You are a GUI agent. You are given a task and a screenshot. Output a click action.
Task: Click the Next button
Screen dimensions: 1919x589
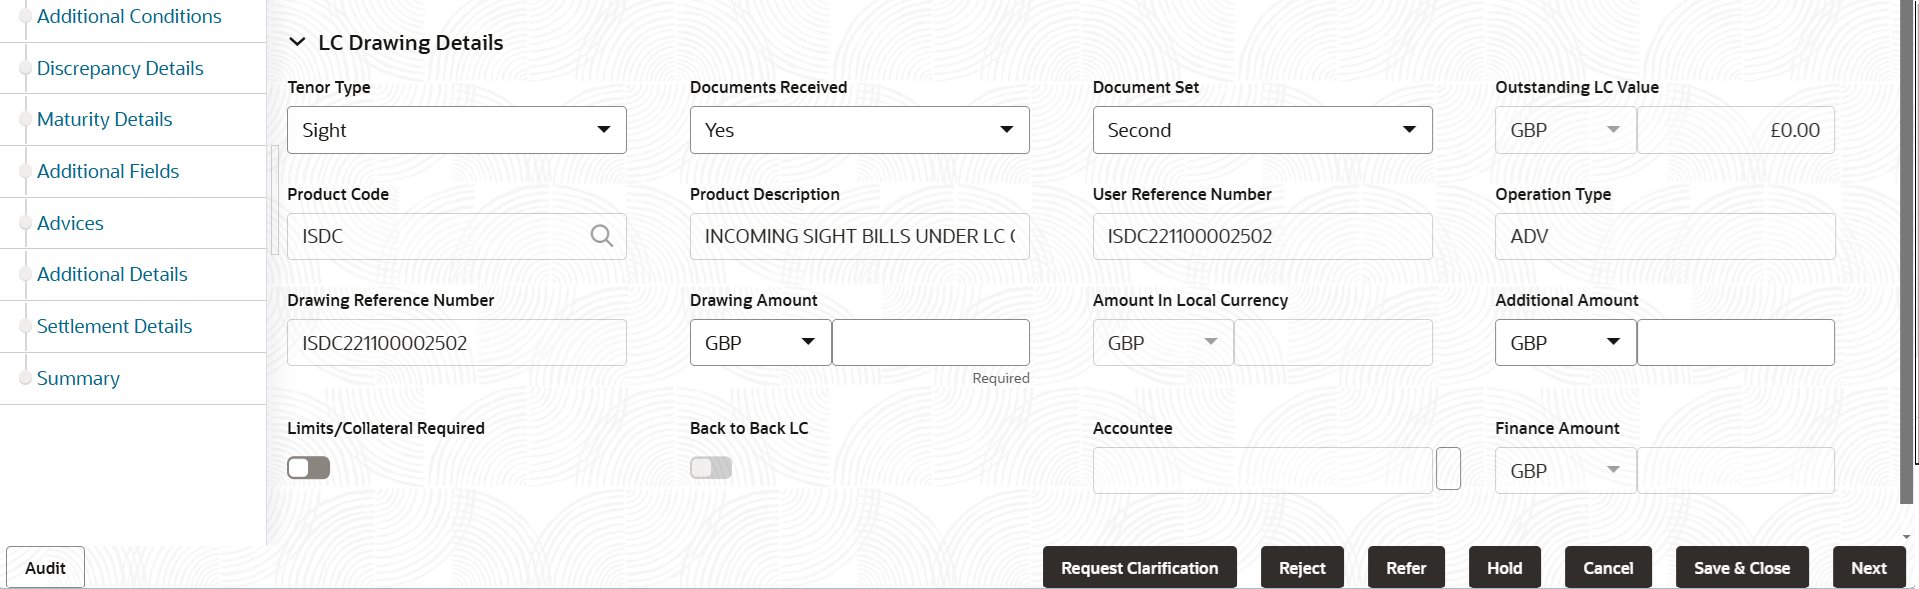pyautogui.click(x=1868, y=567)
